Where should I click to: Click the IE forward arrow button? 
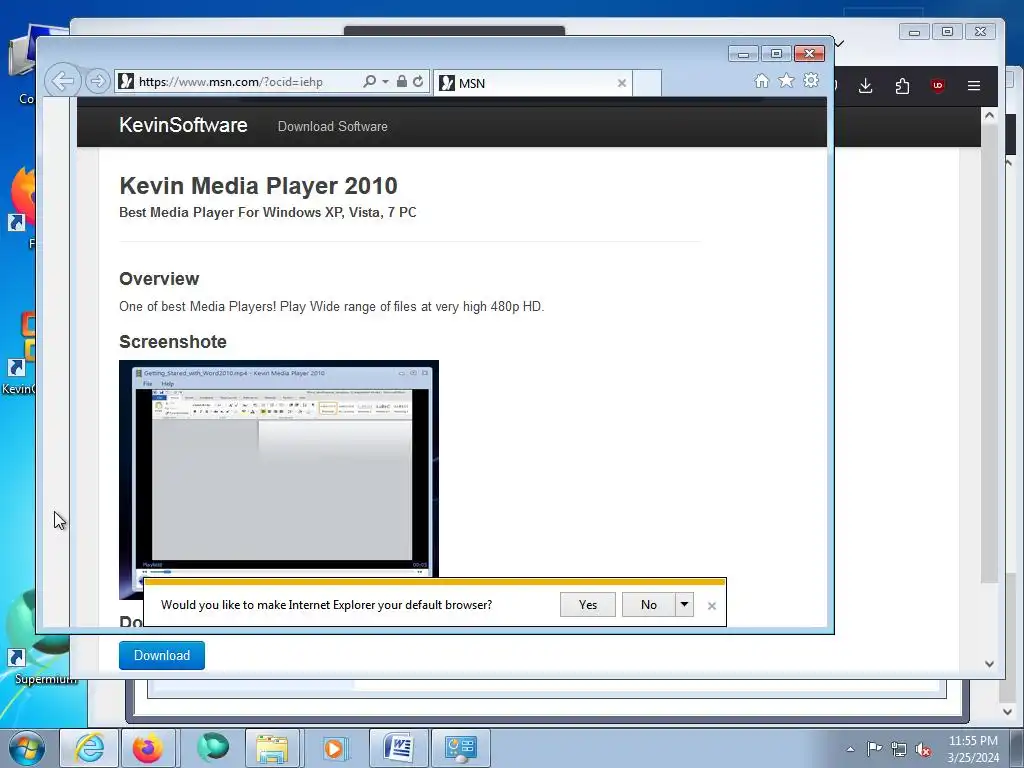coord(97,82)
